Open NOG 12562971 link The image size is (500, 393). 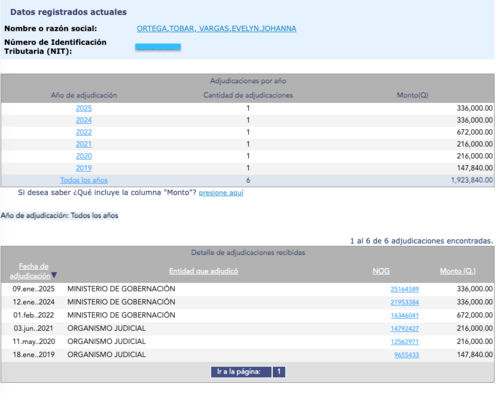point(405,342)
